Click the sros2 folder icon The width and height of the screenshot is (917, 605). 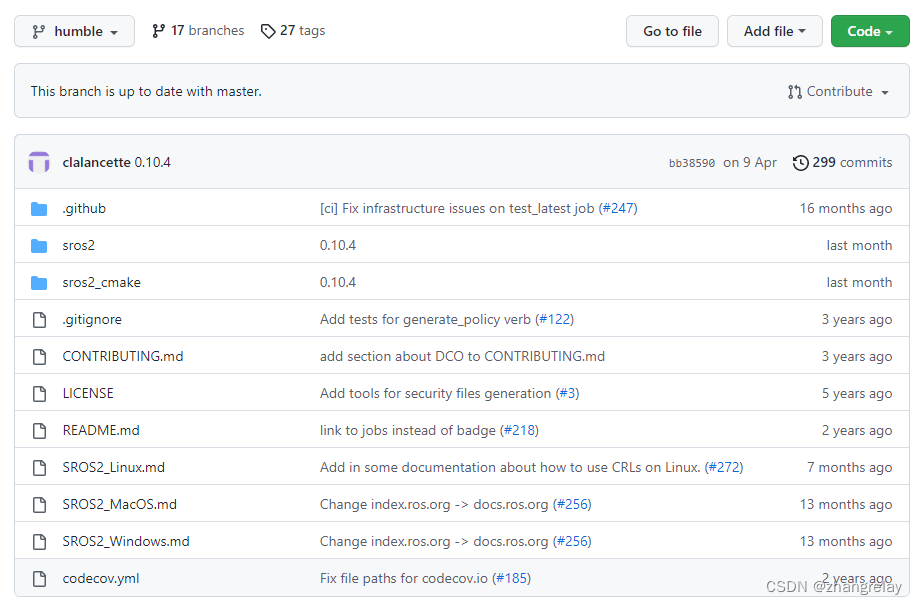(39, 246)
